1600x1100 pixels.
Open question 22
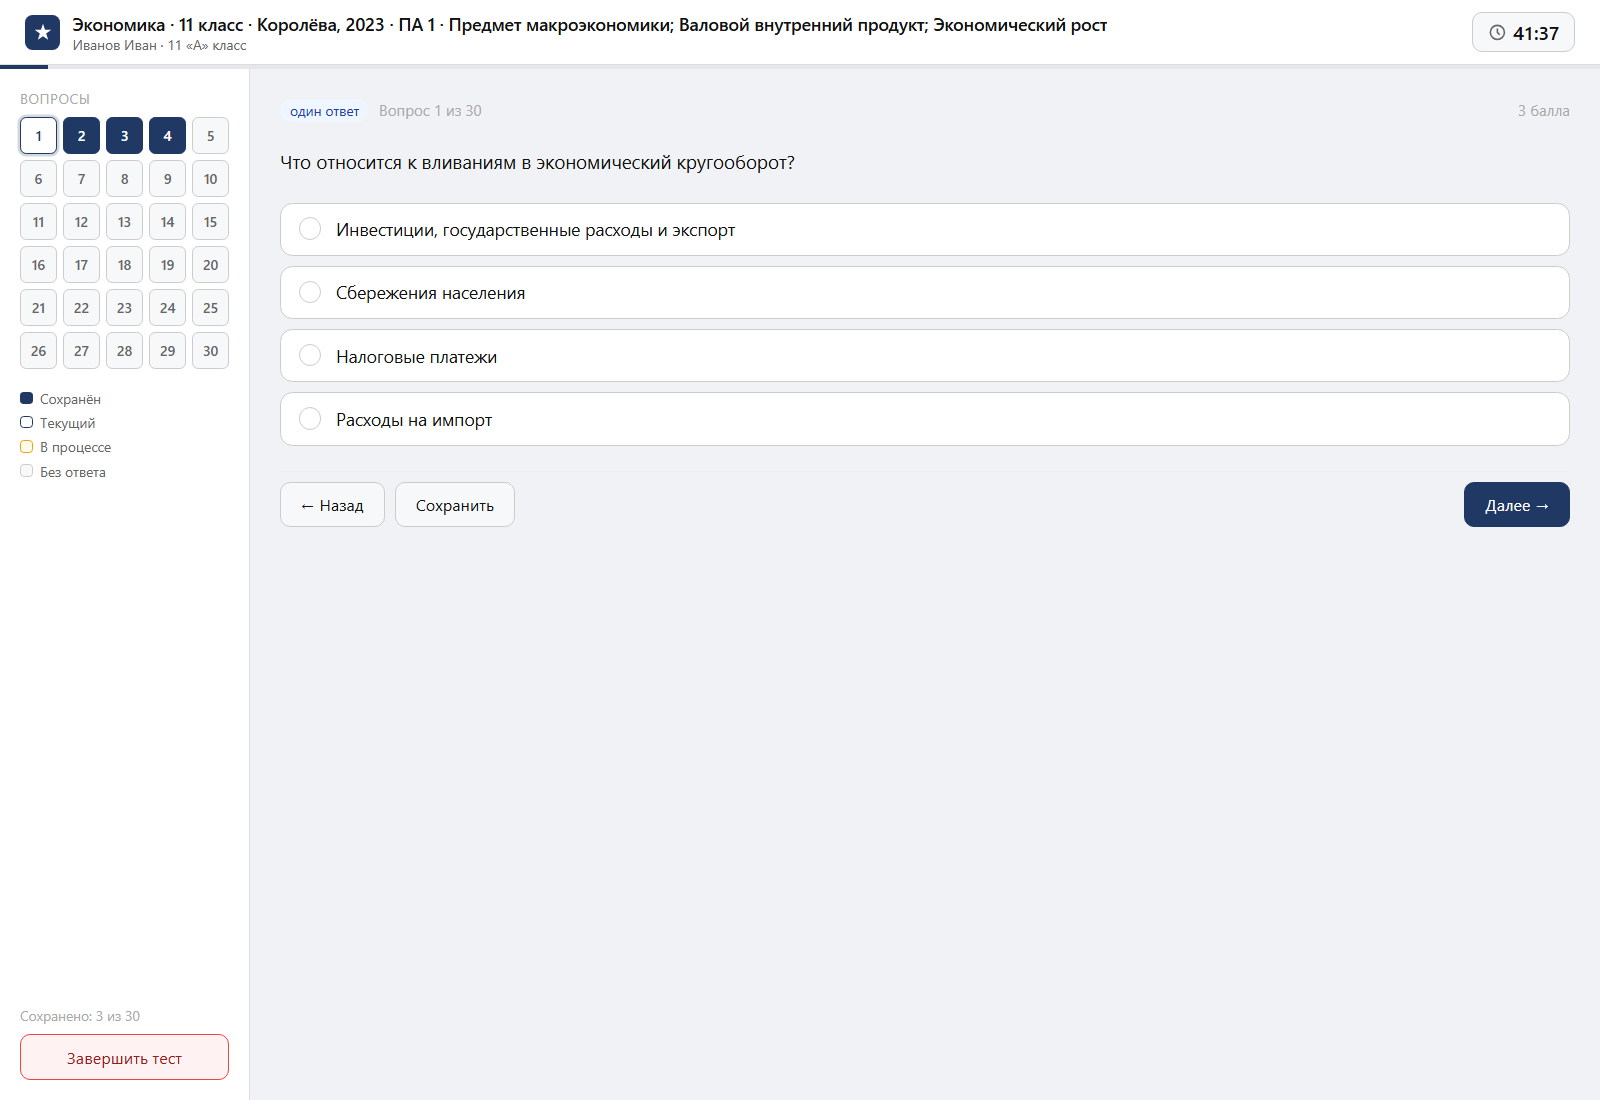pos(81,308)
